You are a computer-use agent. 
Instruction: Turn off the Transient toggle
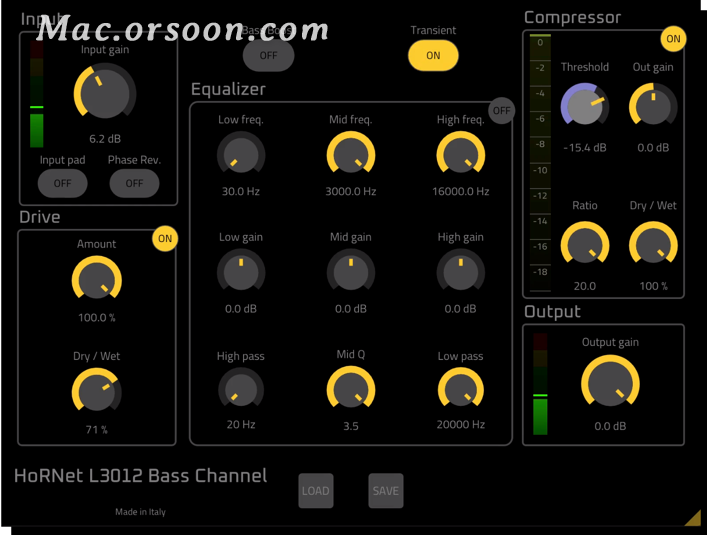click(x=433, y=55)
